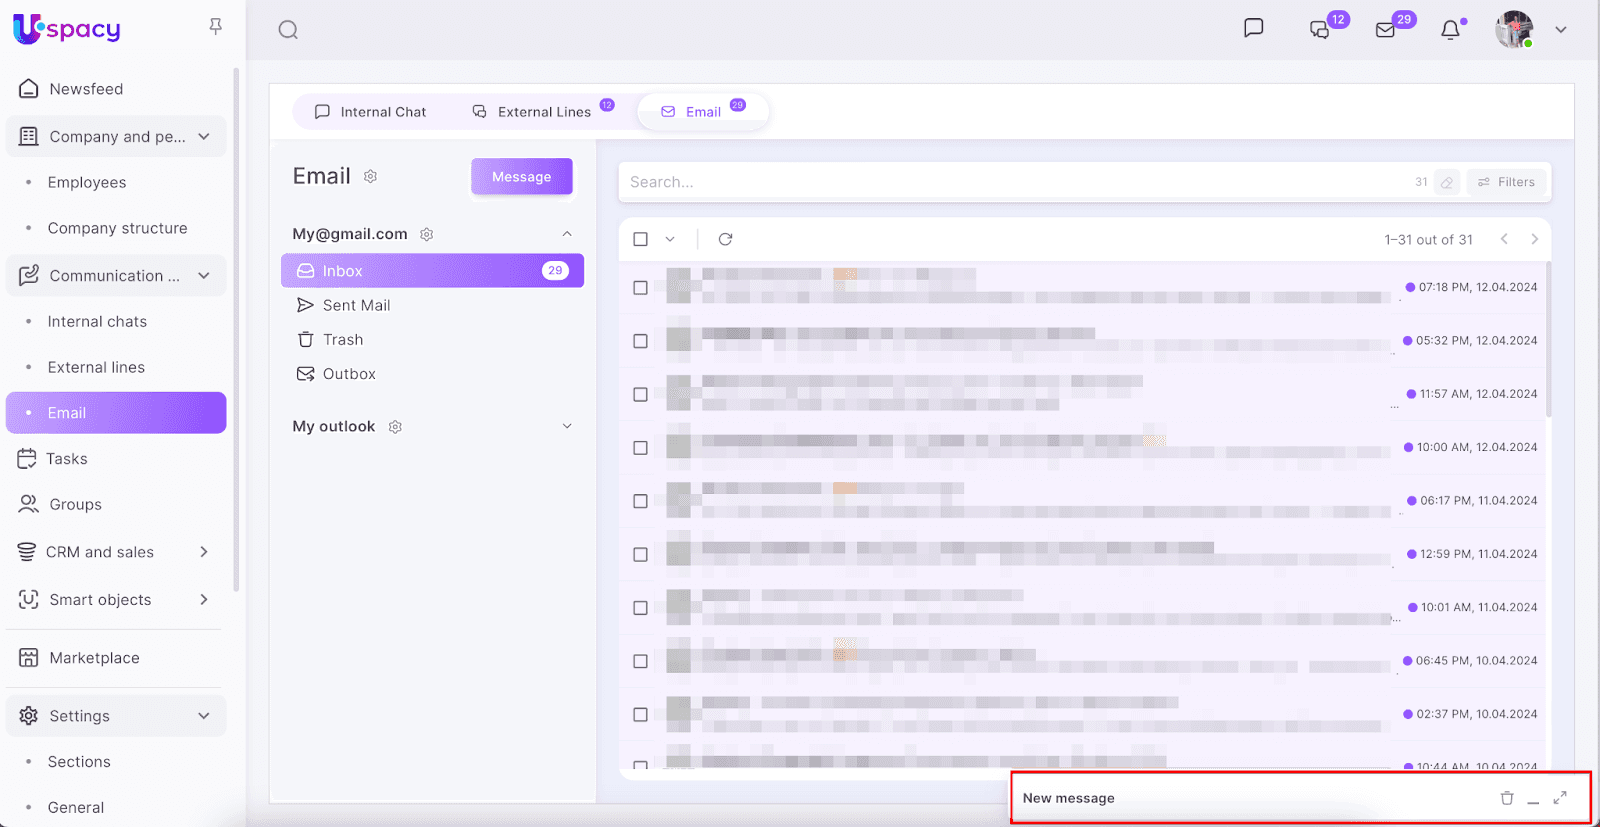This screenshot has height=827, width=1600.
Task: Open the top bar mail icon with 29 badge
Action: click(x=1385, y=30)
